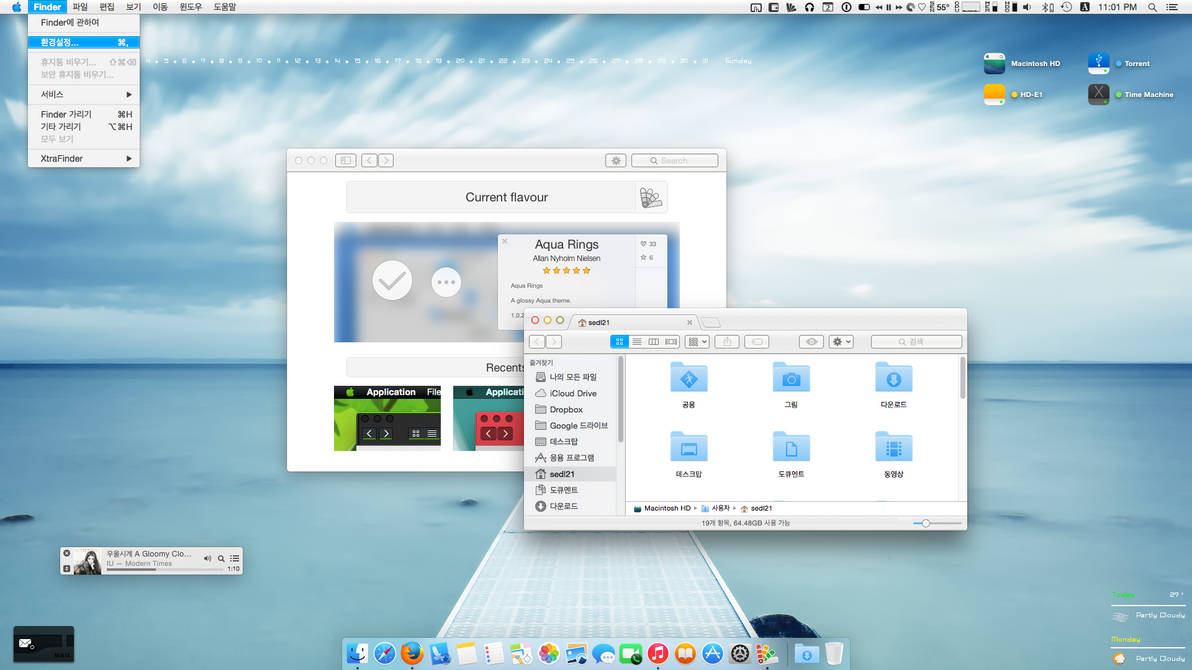The height and width of the screenshot is (670, 1192).
Task: Click the checkmark circle on Aqua Rings preview
Action: [392, 281]
